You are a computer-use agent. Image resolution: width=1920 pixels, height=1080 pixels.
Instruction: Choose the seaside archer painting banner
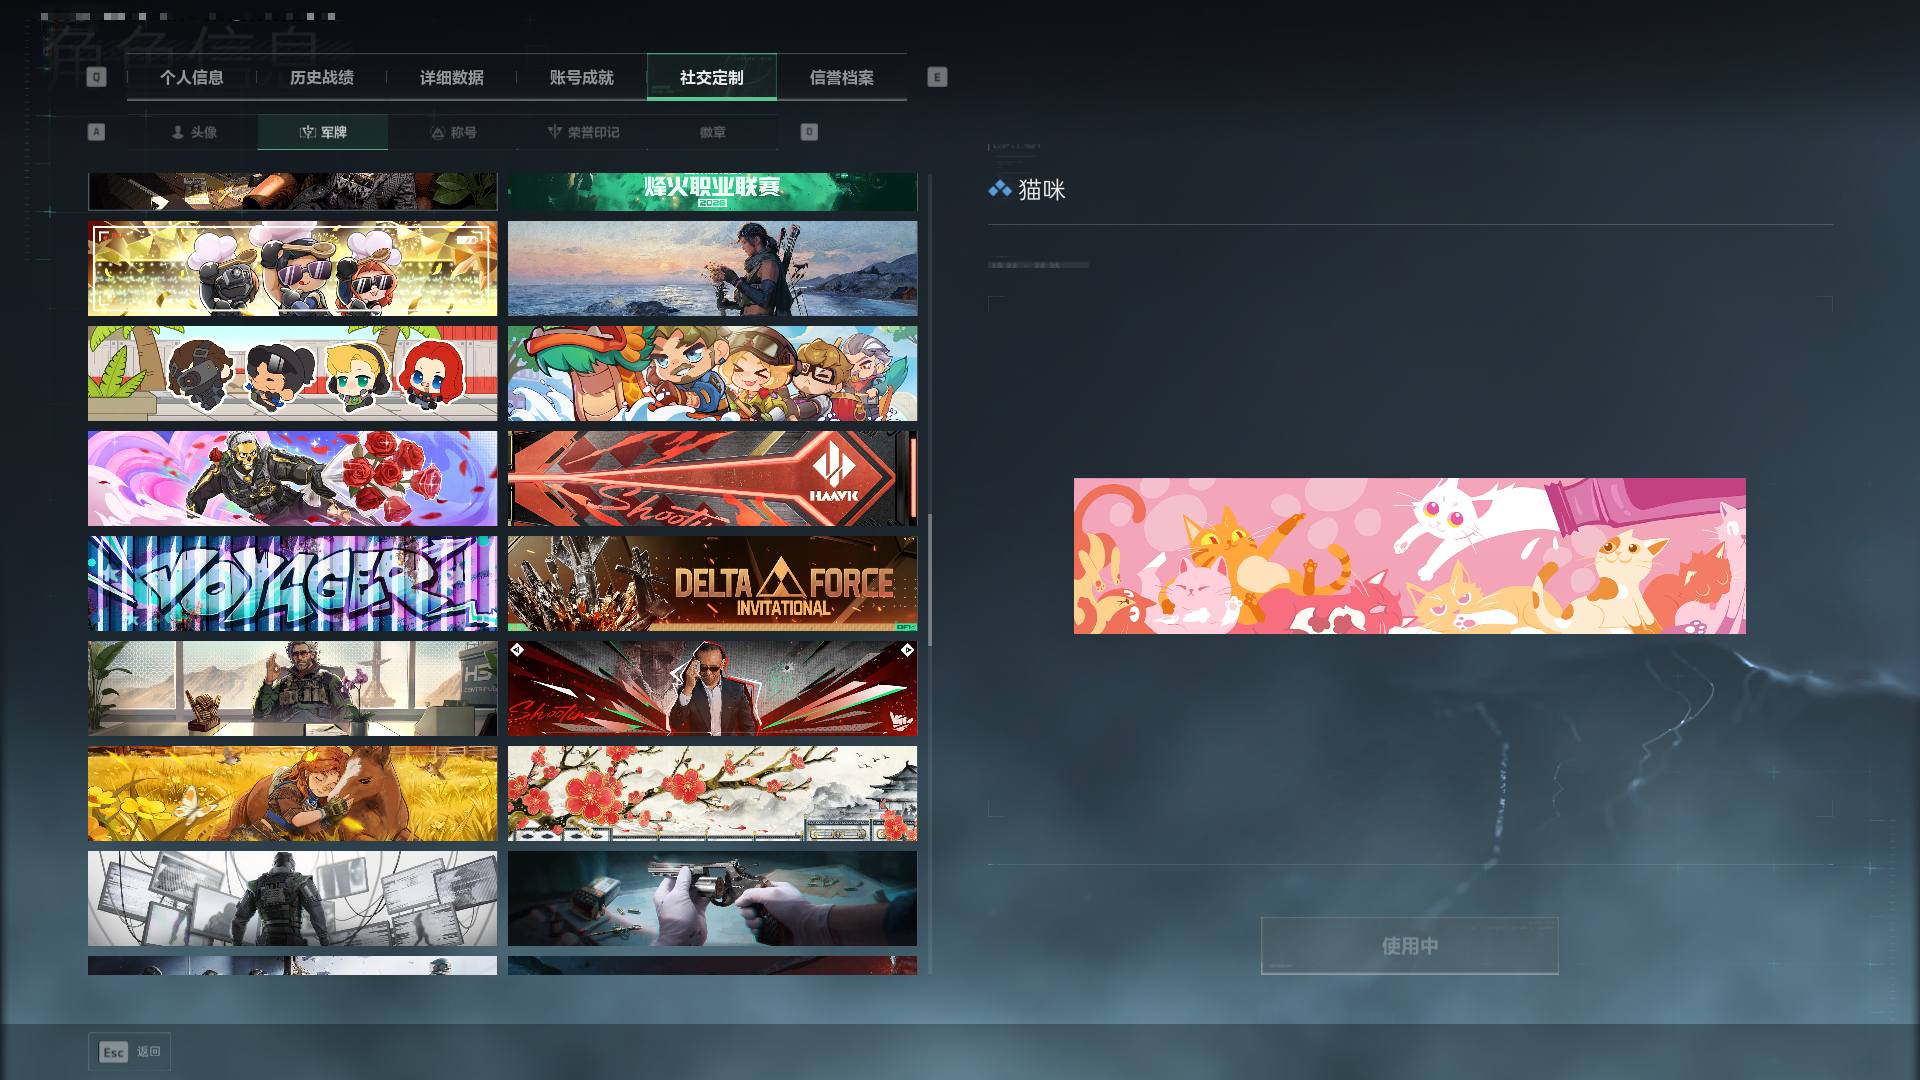tap(712, 268)
